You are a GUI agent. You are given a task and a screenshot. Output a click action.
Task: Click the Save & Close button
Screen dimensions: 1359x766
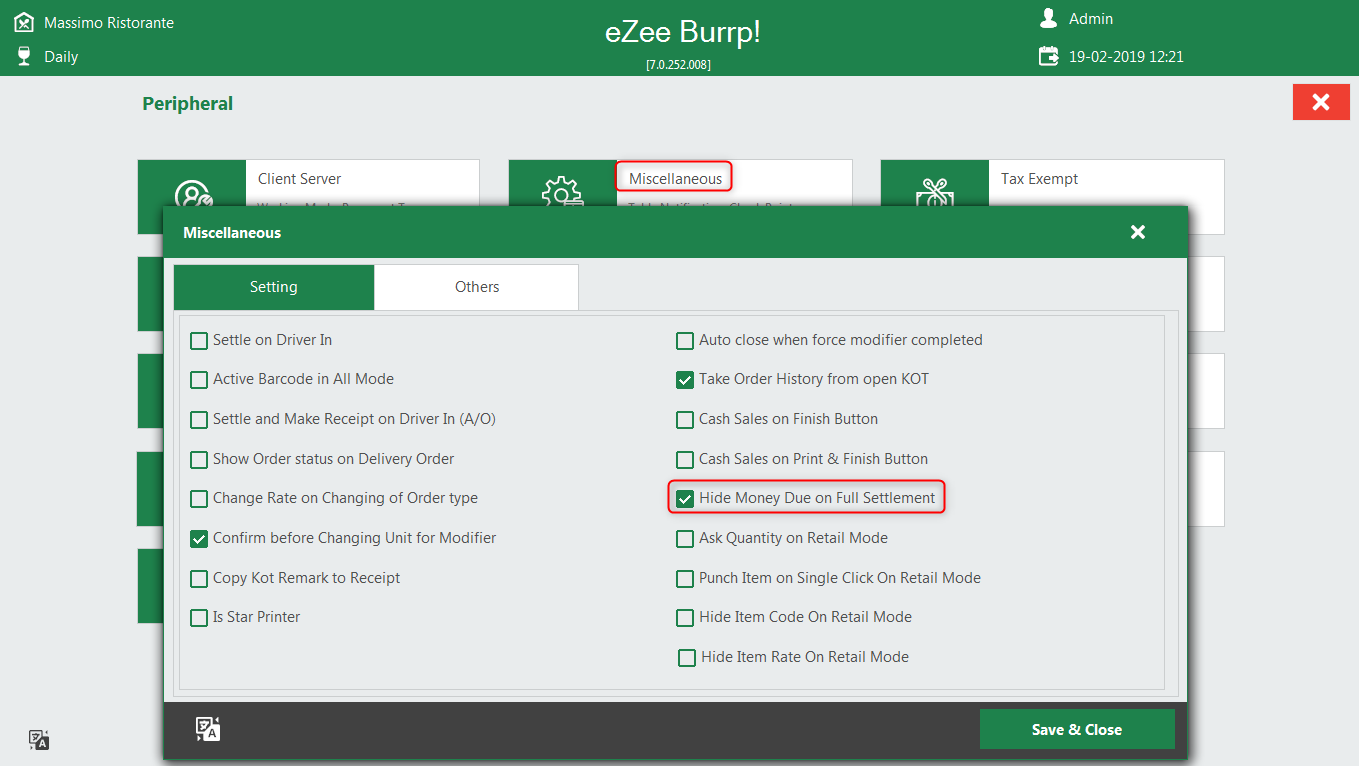coord(1077,729)
